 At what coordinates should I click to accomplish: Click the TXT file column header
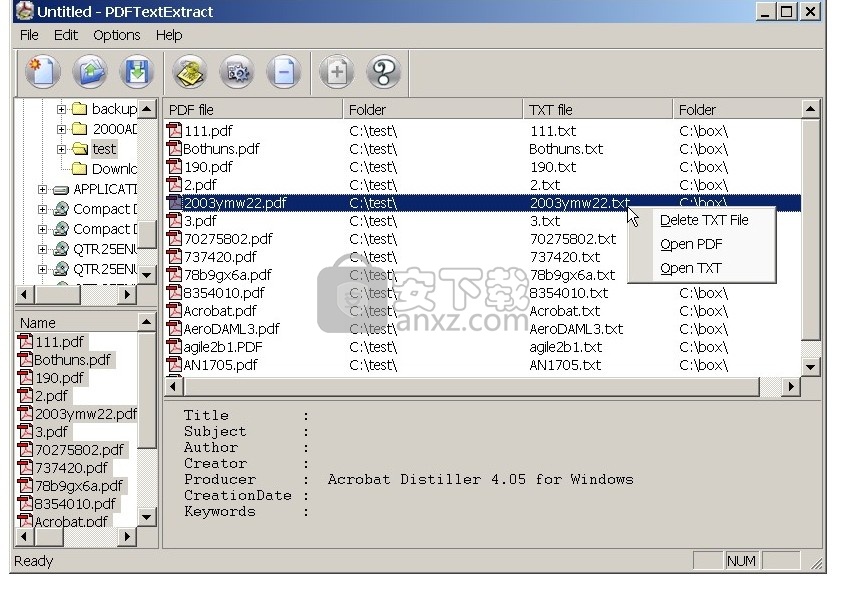[598, 110]
